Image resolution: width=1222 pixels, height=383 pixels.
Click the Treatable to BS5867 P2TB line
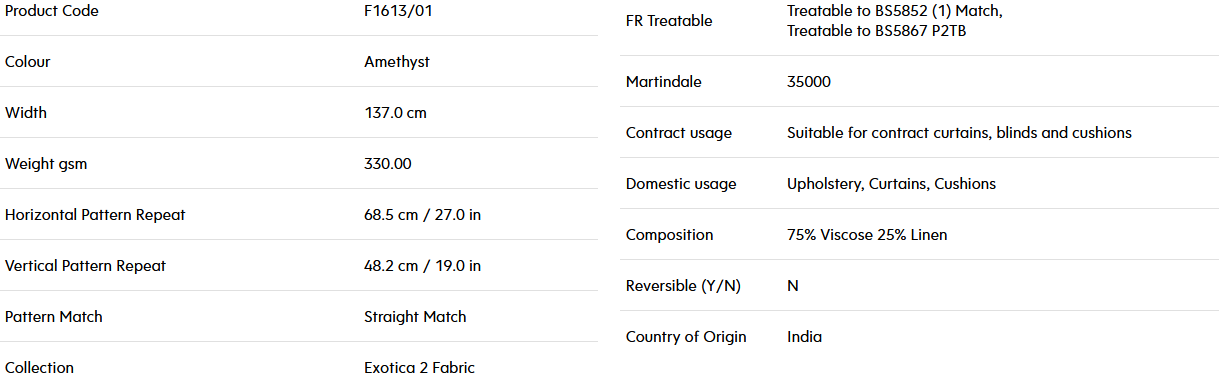(877, 31)
